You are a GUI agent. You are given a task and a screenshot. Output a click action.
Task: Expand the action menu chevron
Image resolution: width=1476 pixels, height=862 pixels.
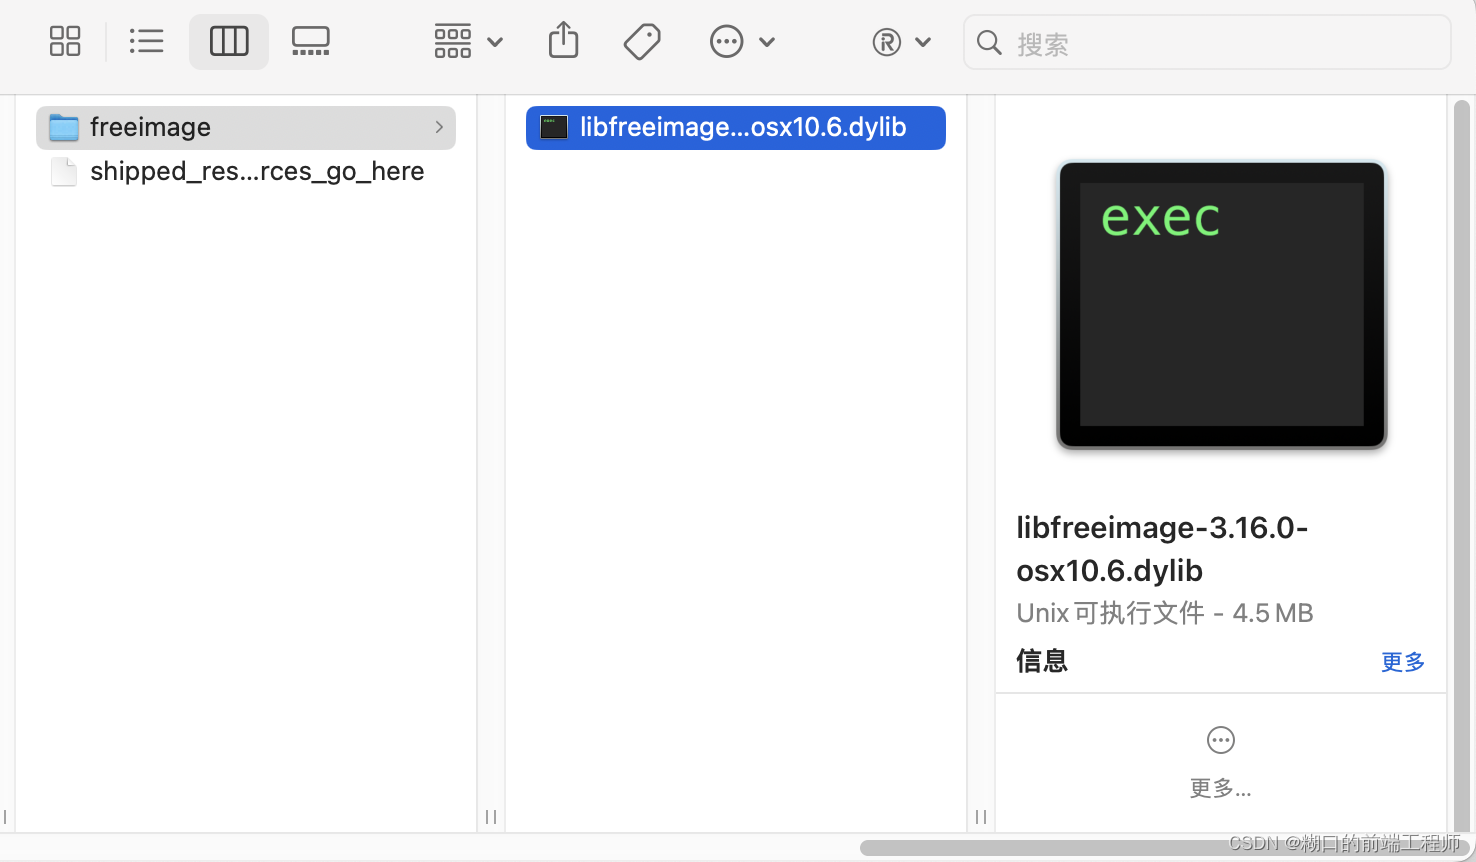tap(767, 42)
